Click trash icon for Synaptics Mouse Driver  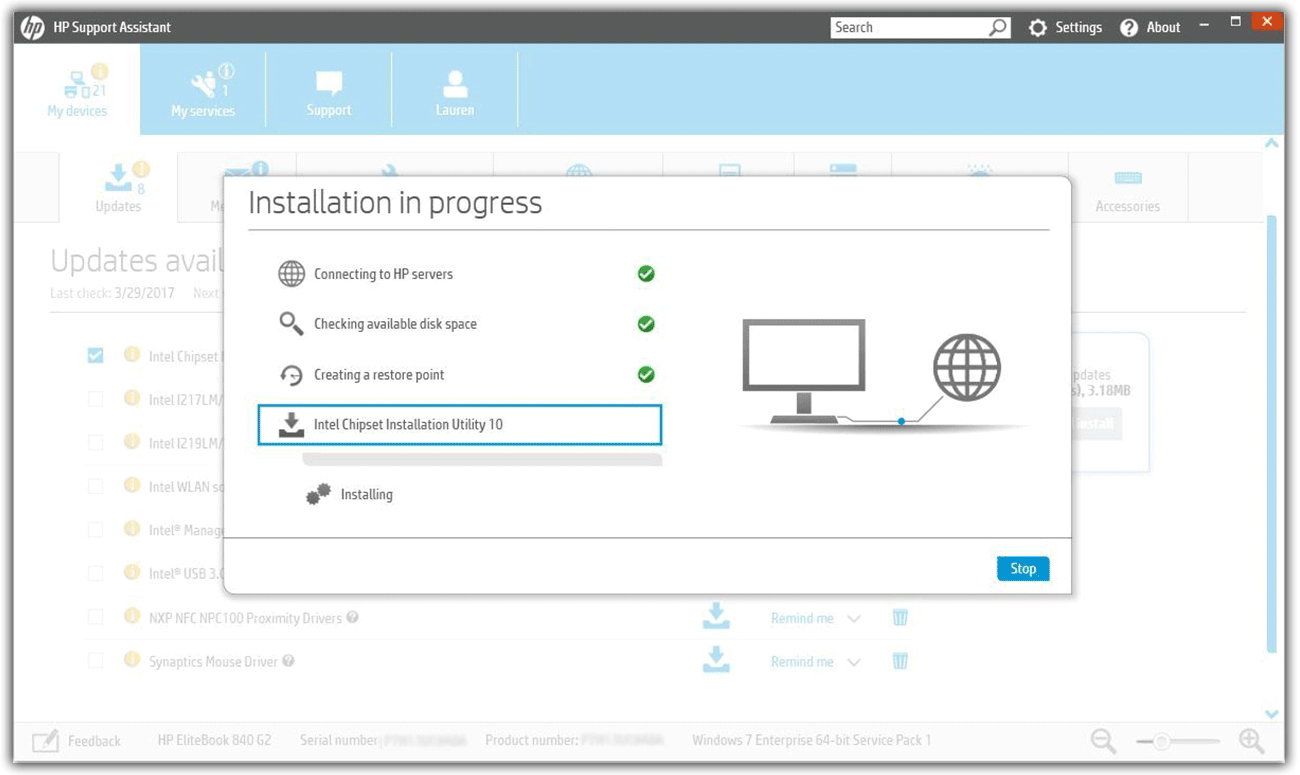tap(900, 660)
